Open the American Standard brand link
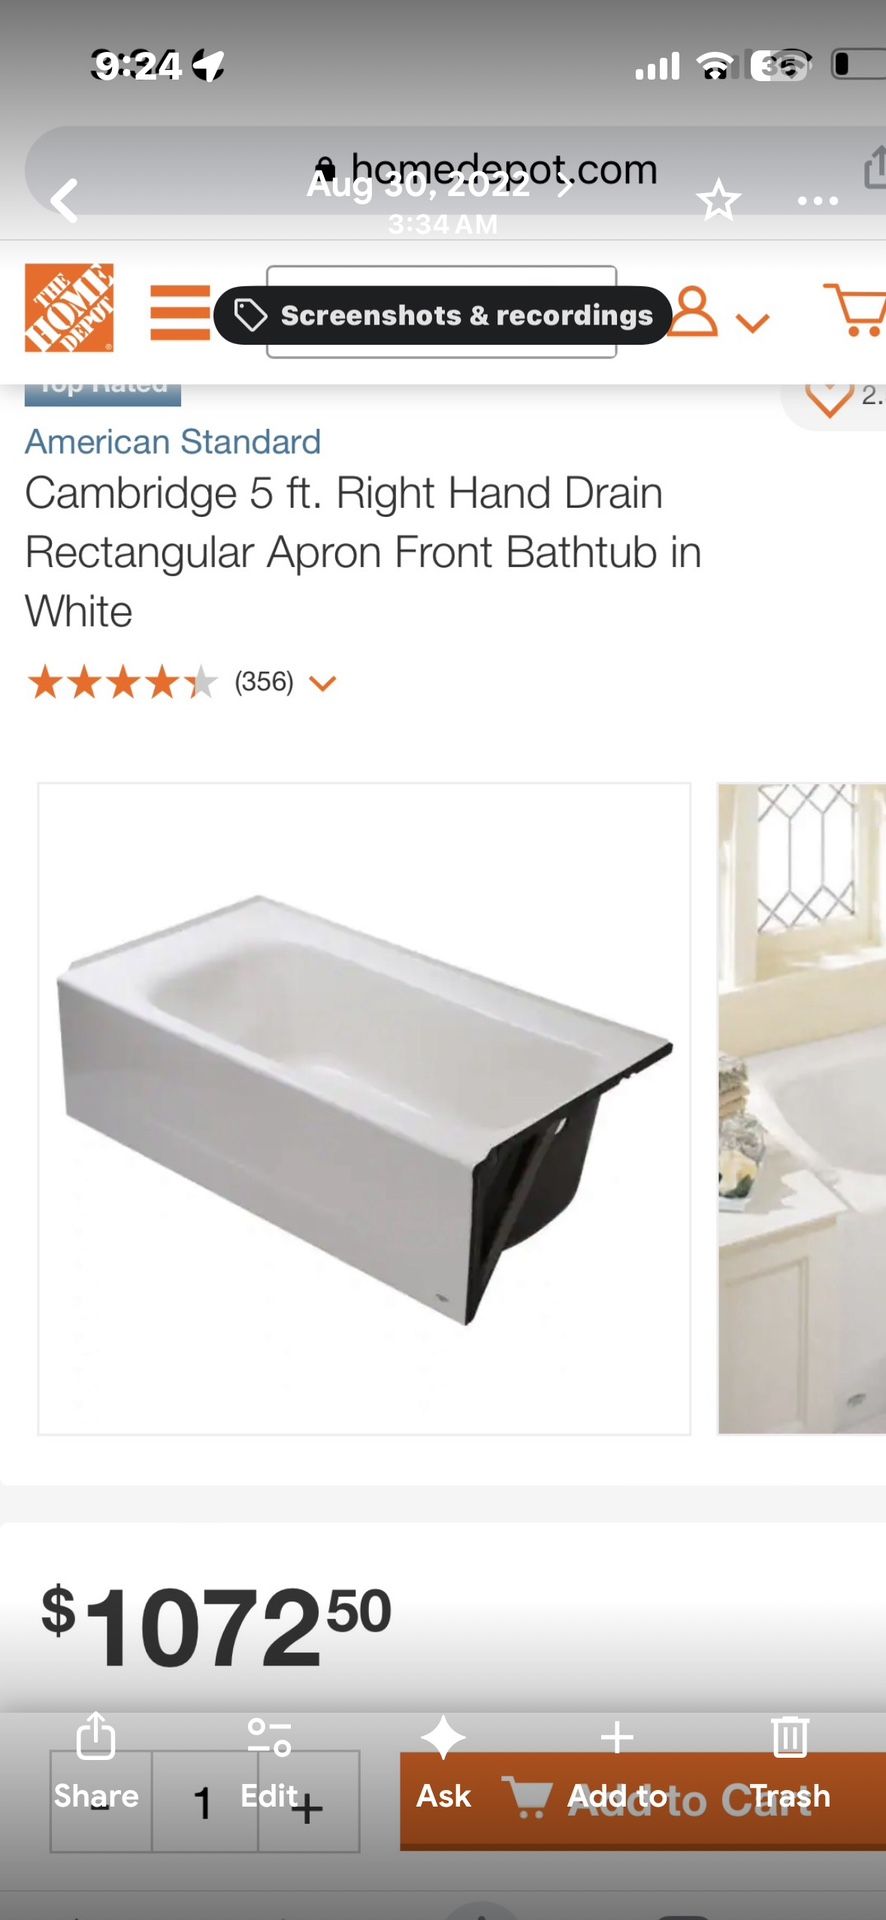 click(x=173, y=441)
